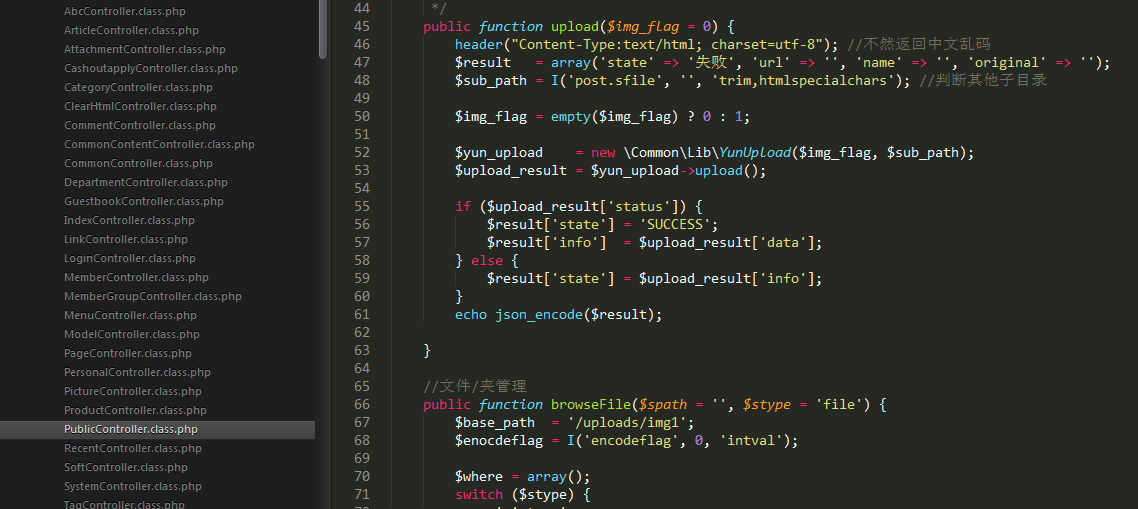Open MemberGroupController.class.php file
The width and height of the screenshot is (1138, 509).
click(x=152, y=296)
